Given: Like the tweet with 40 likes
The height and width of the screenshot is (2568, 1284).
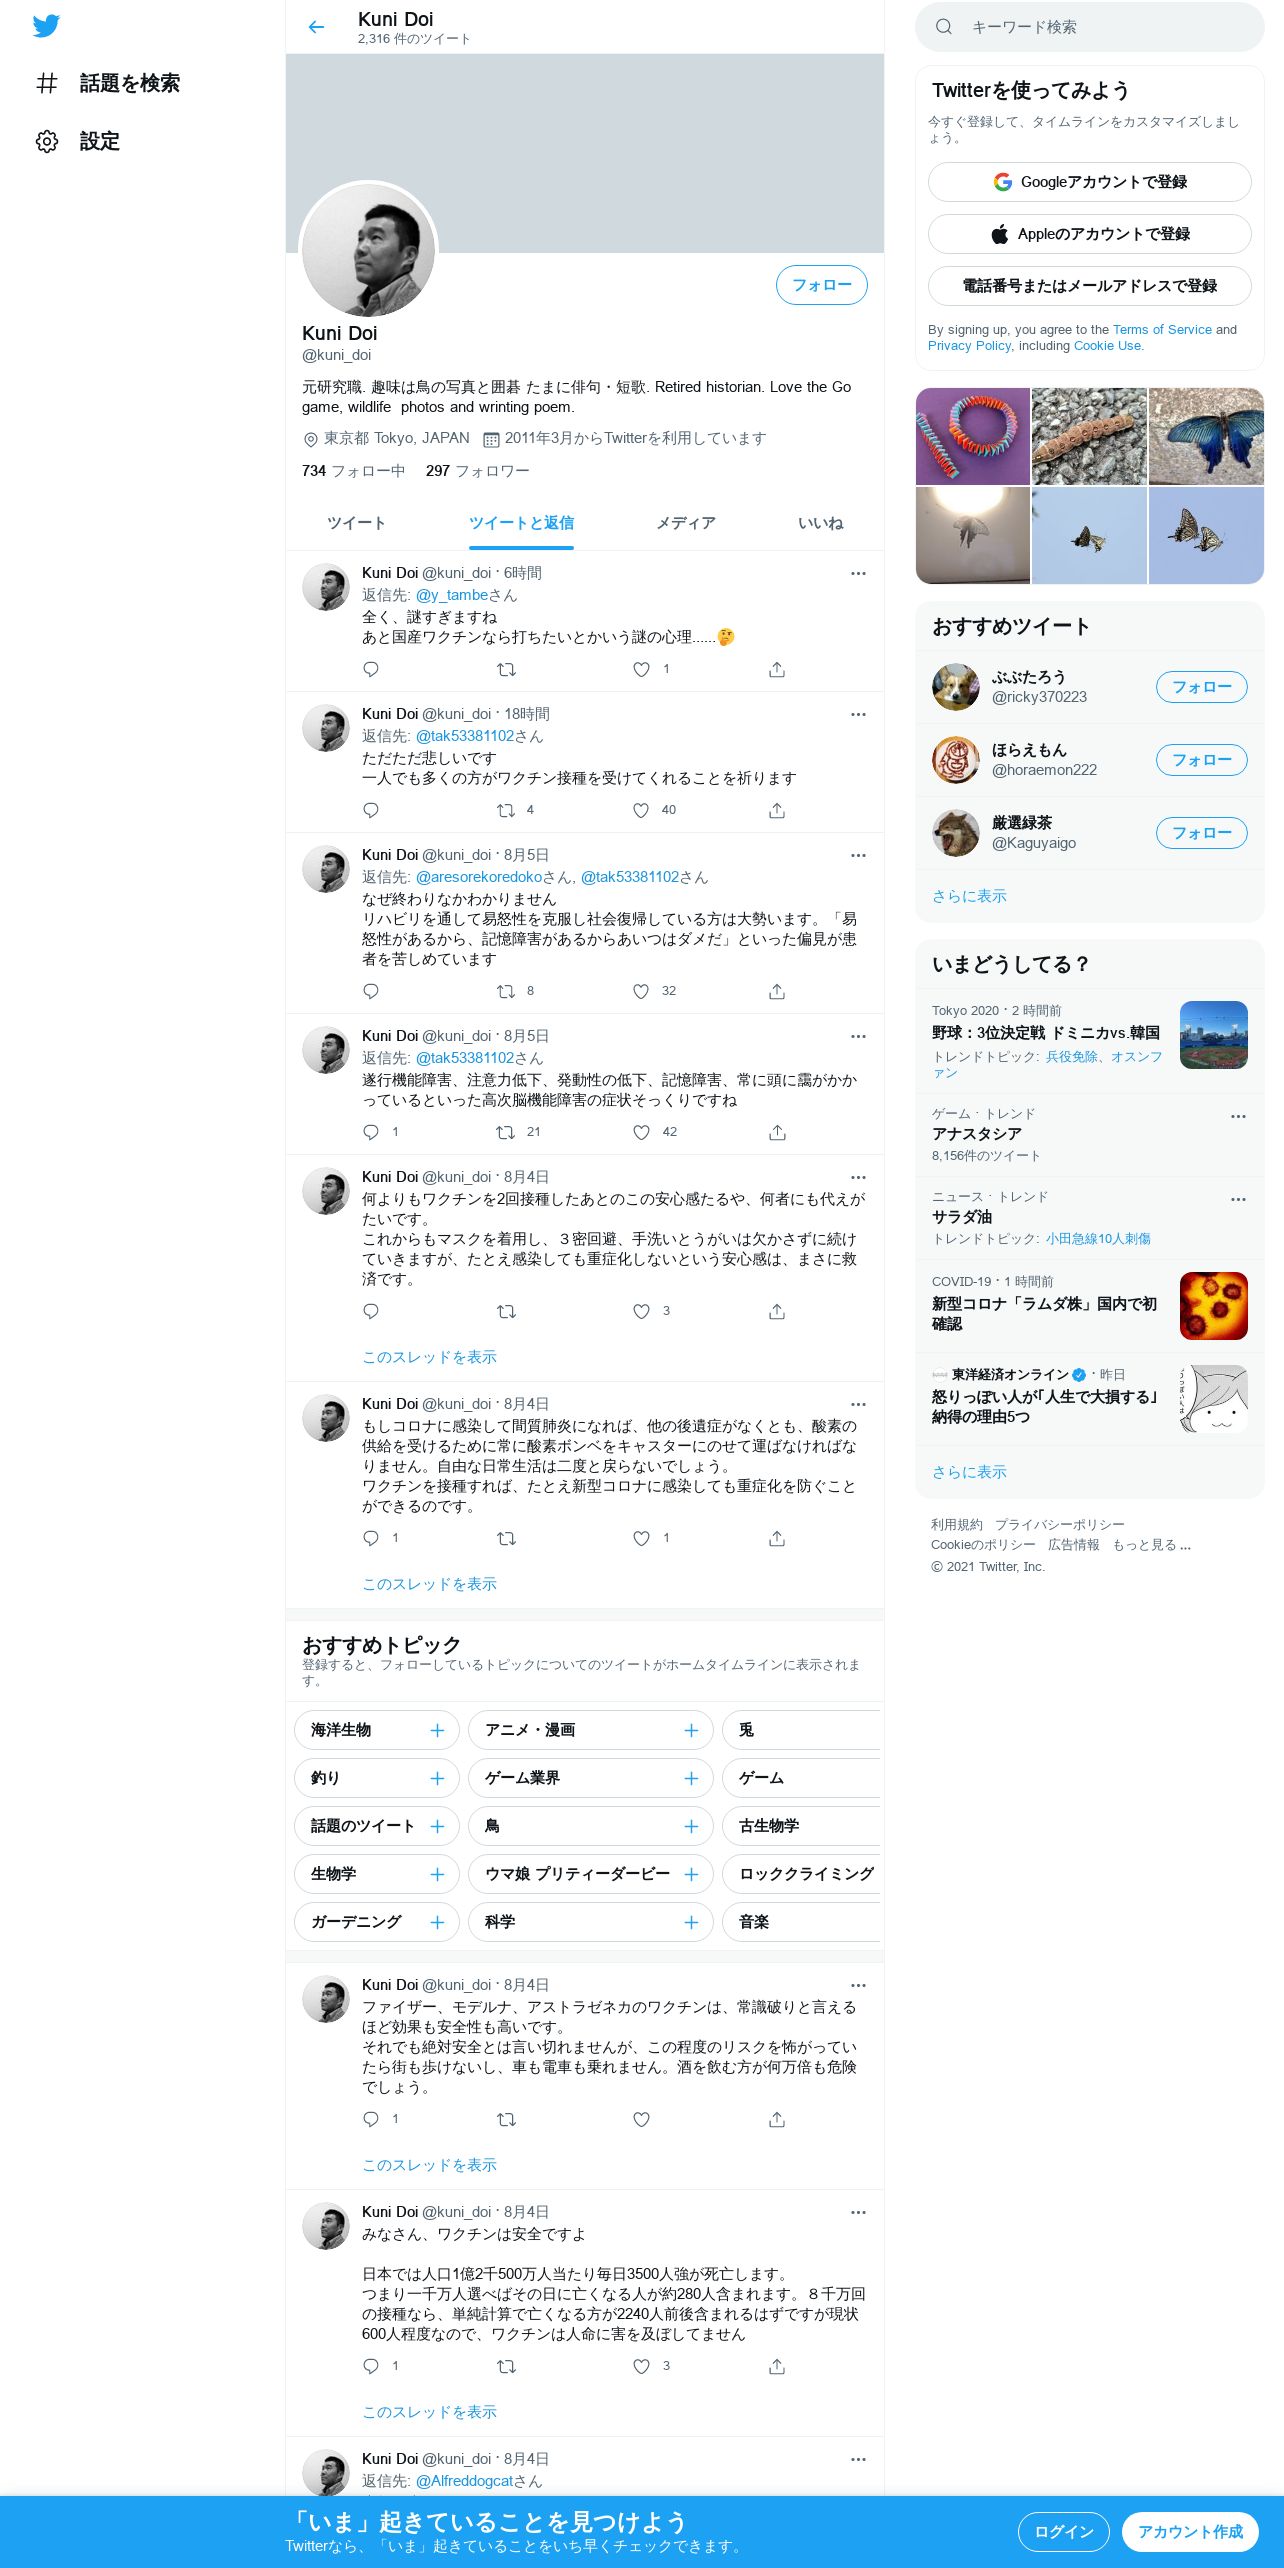Looking at the screenshot, I should (x=641, y=810).
